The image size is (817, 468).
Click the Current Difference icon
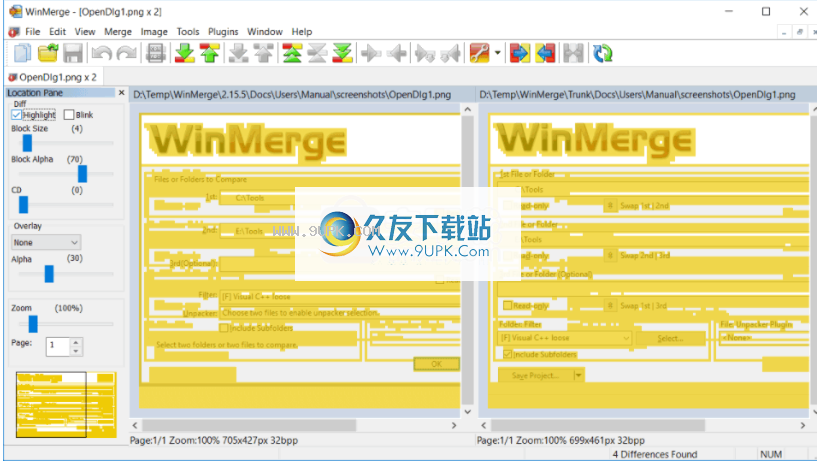click(317, 53)
